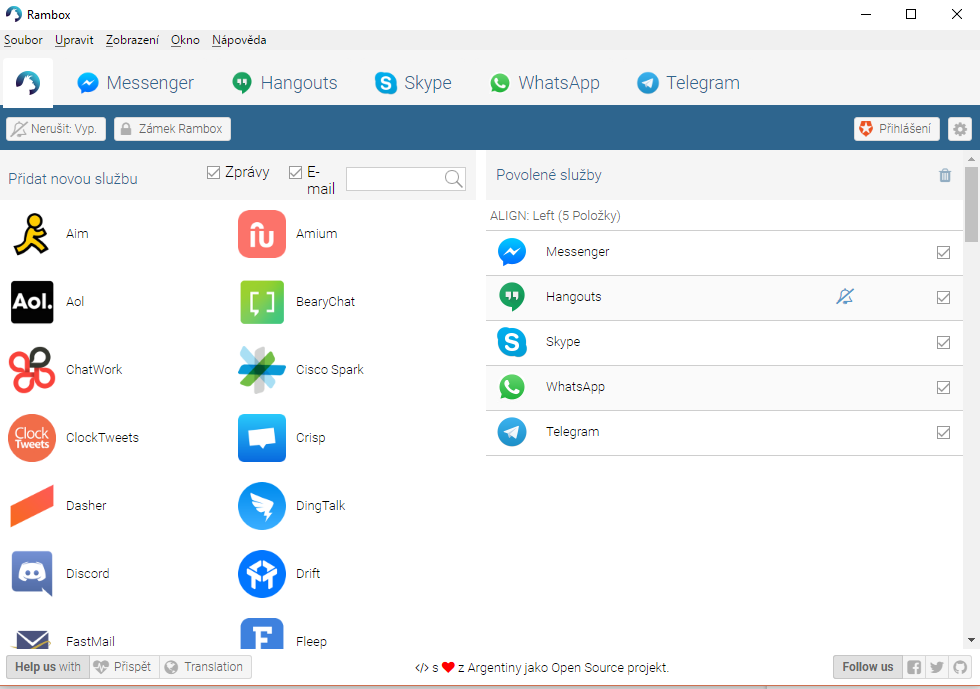This screenshot has height=689, width=980.
Task: Click the enabled services vertical scrollbar thumb
Action: [971, 204]
